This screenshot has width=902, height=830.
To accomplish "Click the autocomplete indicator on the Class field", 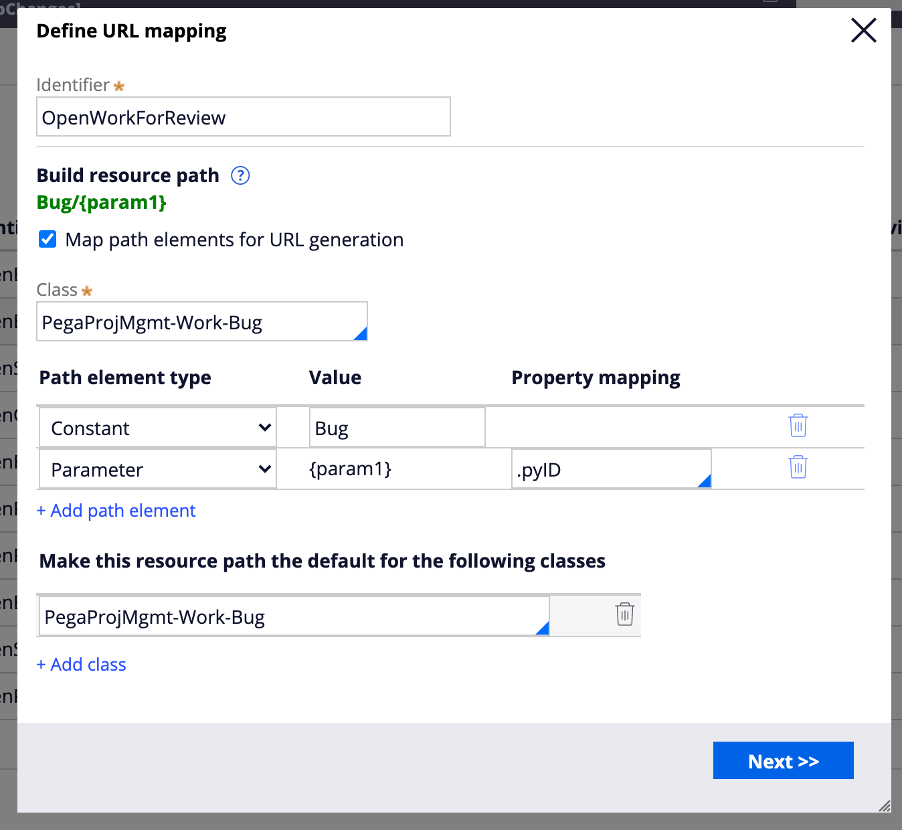I will click(361, 333).
